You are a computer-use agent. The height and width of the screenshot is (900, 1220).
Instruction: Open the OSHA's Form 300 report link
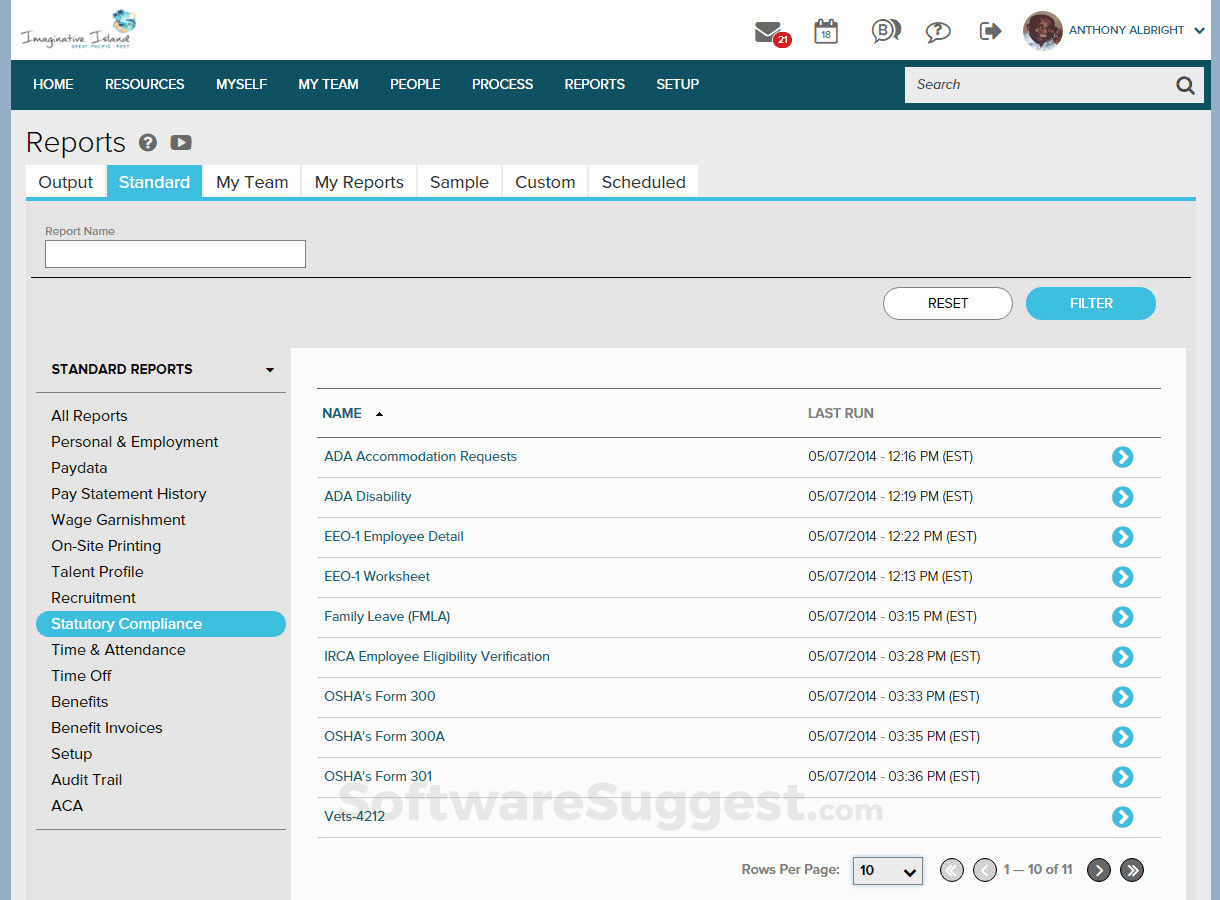(379, 696)
